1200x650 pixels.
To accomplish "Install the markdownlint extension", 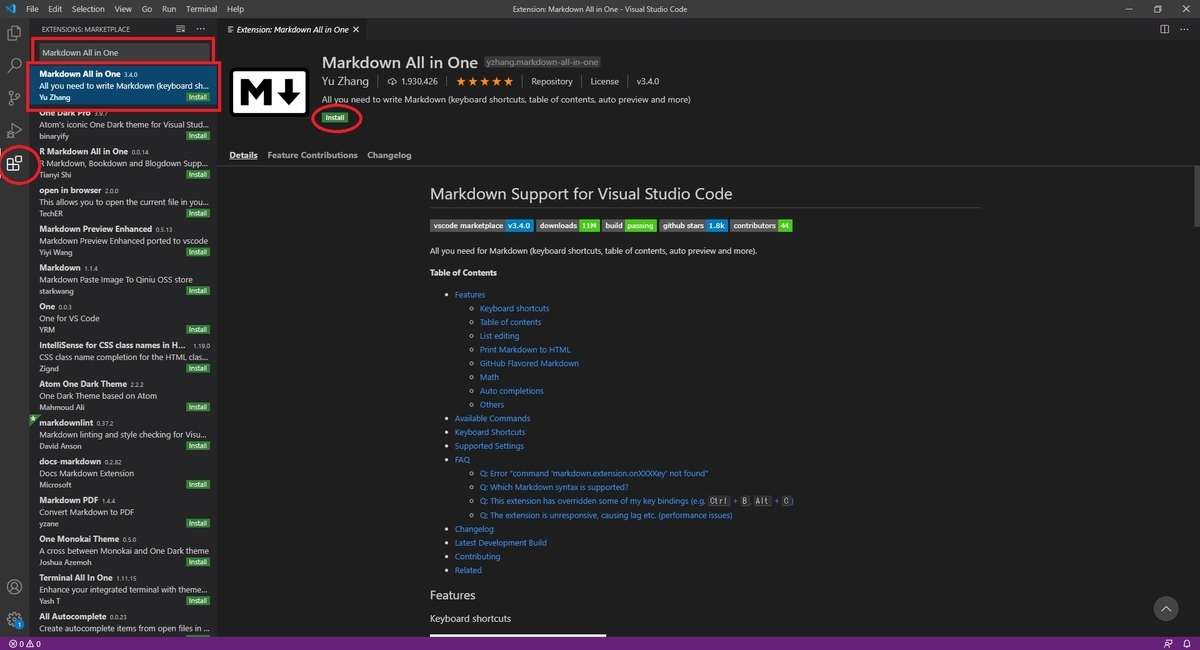I will coord(198,446).
